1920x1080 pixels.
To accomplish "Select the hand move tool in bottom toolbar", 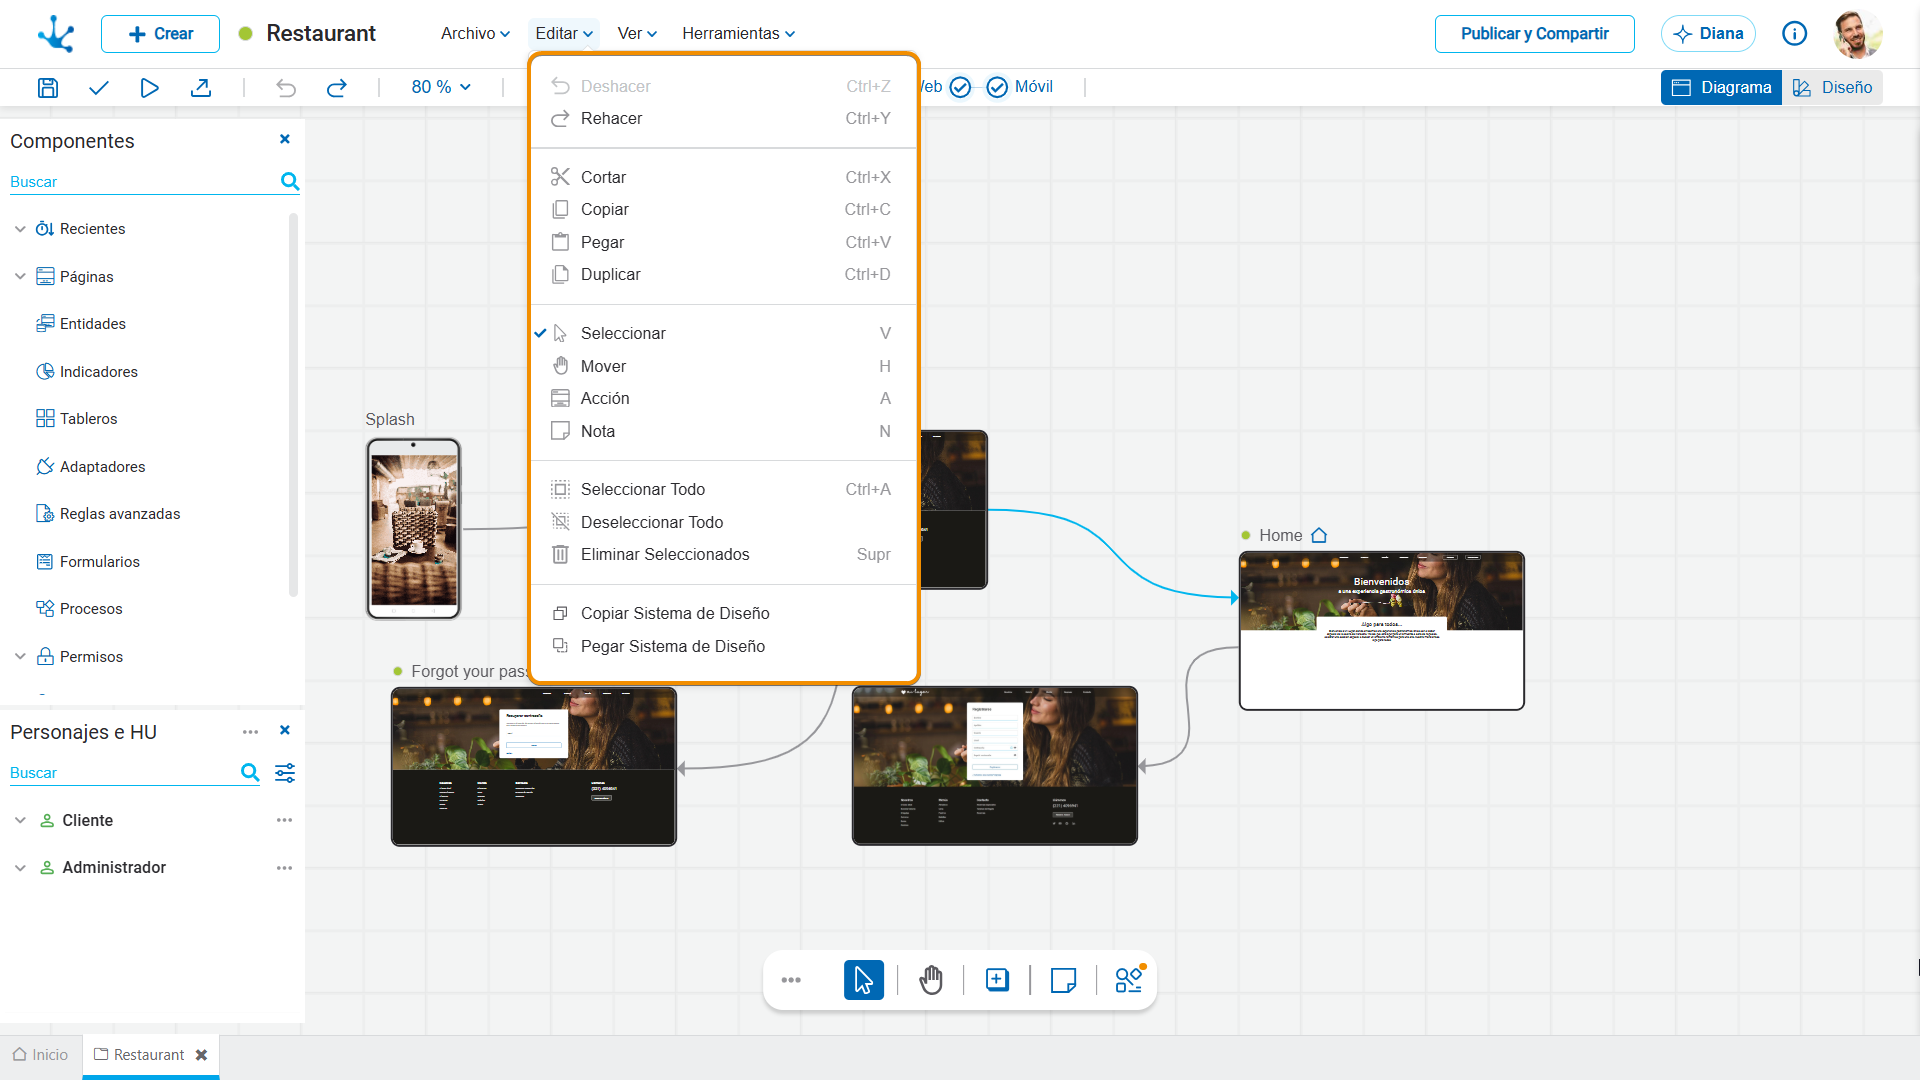I will tap(931, 980).
